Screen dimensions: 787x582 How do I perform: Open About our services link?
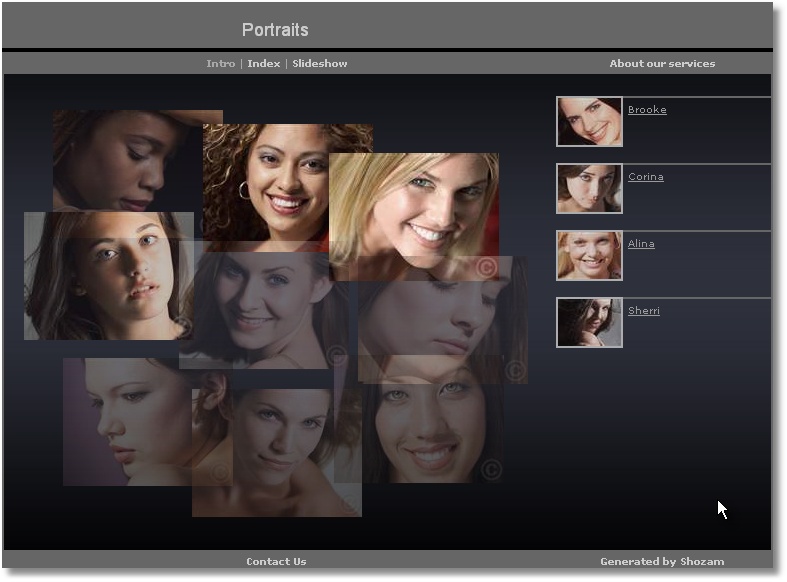click(662, 64)
